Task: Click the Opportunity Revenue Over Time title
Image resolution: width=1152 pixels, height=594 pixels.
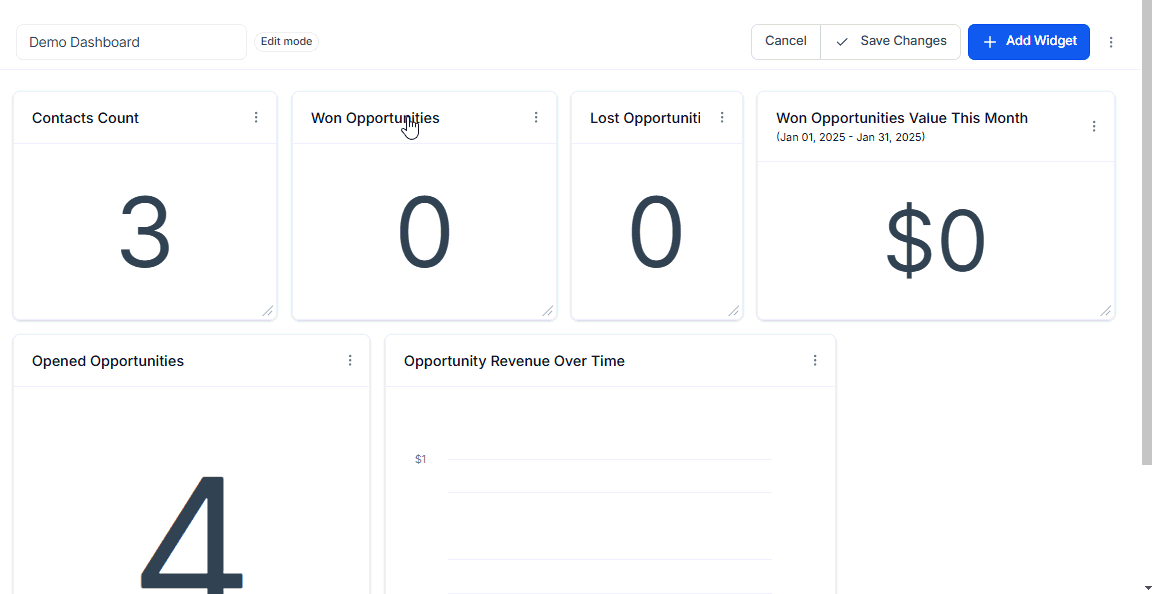Action: click(514, 361)
